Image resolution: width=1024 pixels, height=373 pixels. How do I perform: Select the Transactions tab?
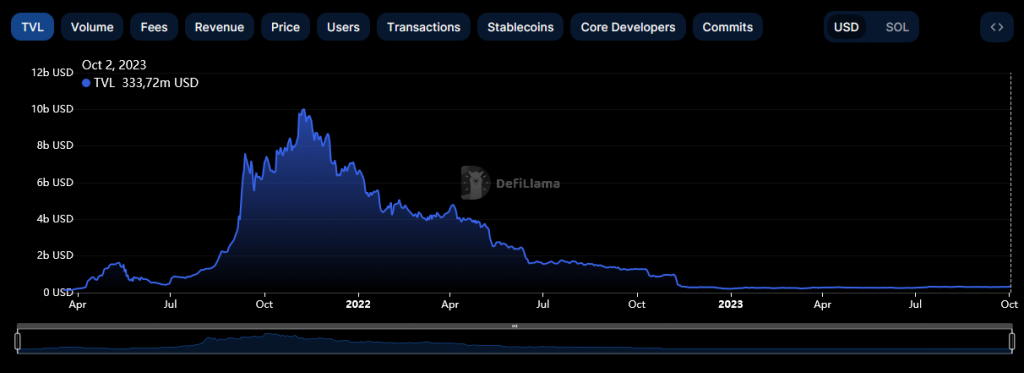423,27
